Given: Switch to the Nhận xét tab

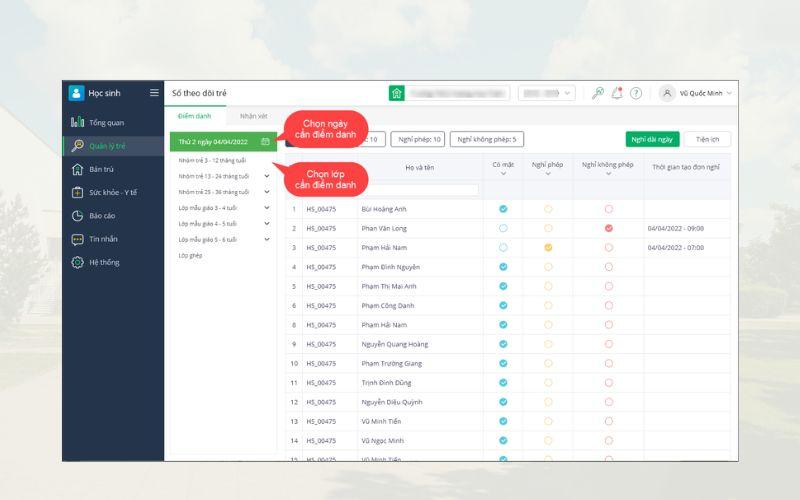Looking at the screenshot, I should click(254, 117).
